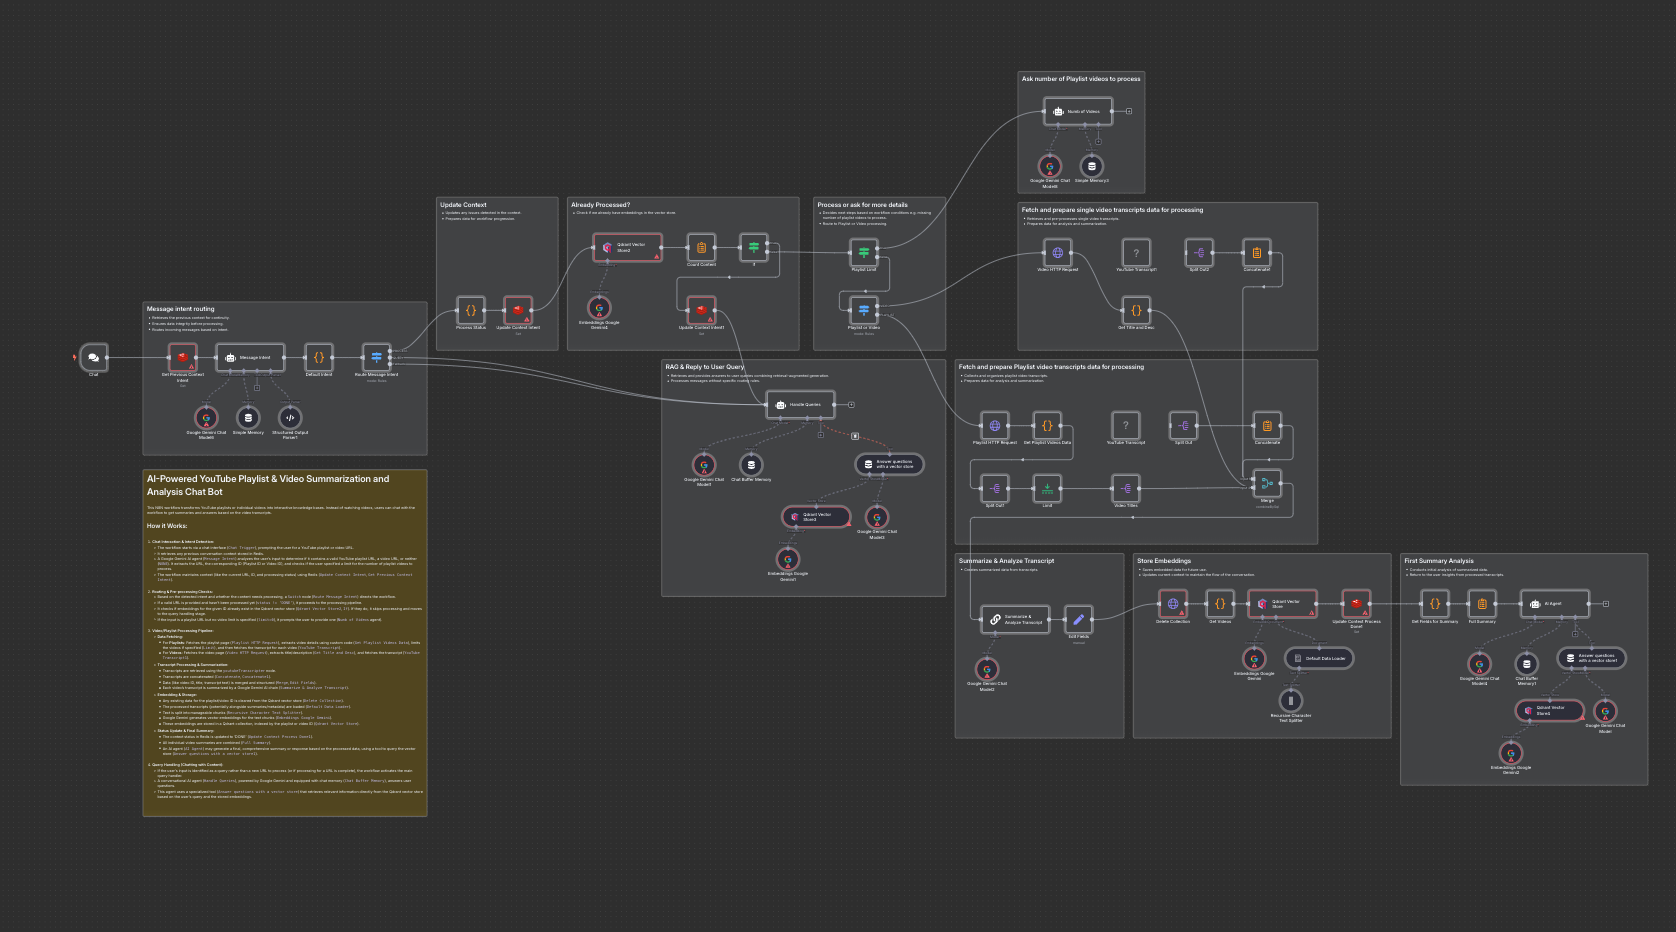Select the Update Context Process Done1 node
Image resolution: width=1676 pixels, height=932 pixels.
(1356, 604)
